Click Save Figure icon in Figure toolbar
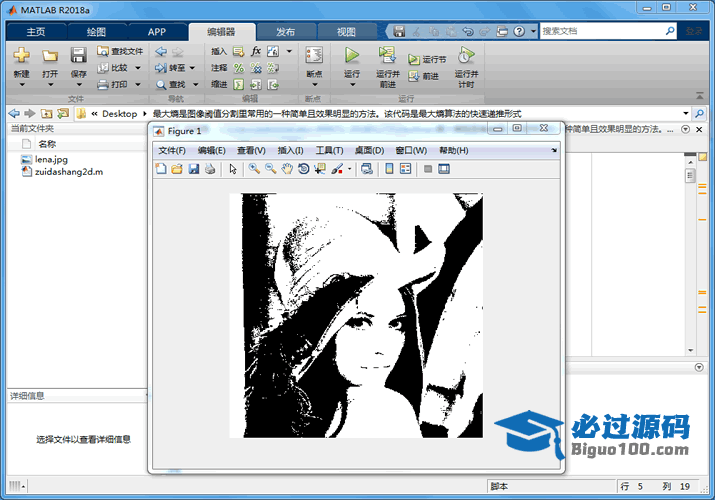 194,169
